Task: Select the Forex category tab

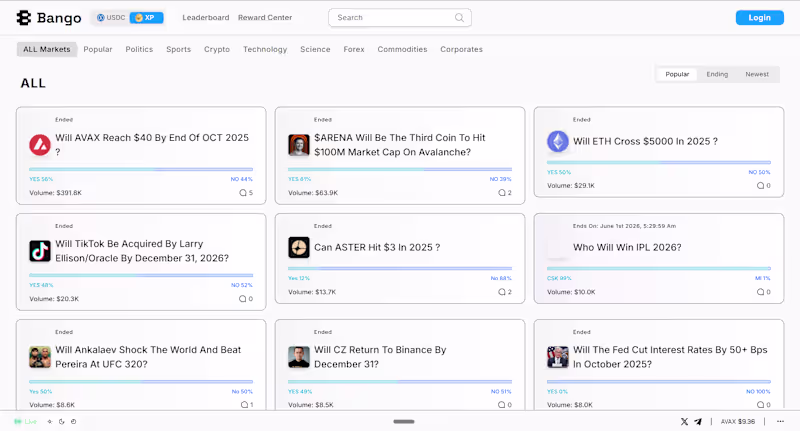Action: (354, 49)
